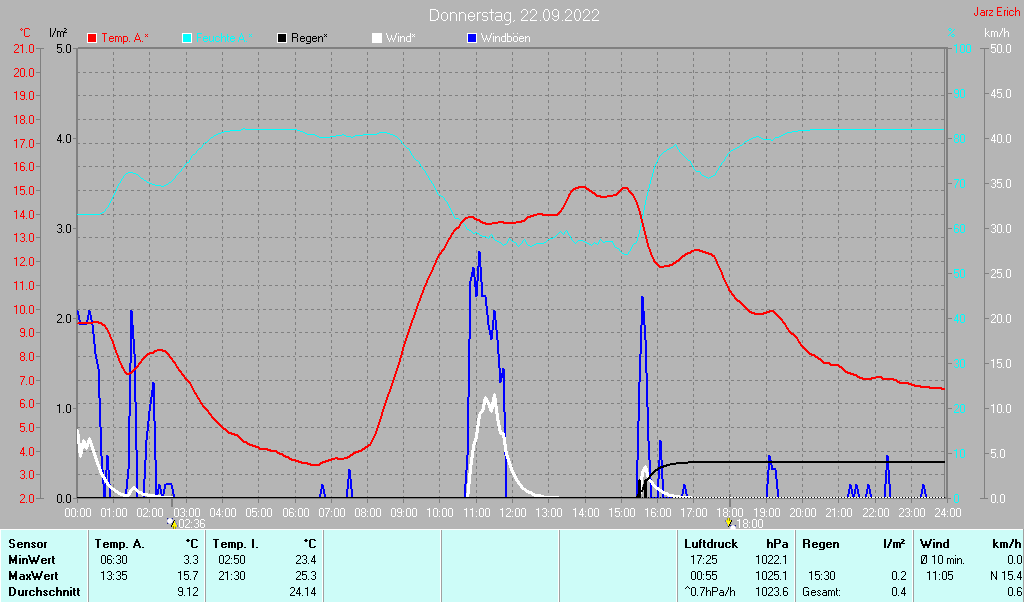Click the '^0.7hPa/h' pressure trend

pos(709,592)
